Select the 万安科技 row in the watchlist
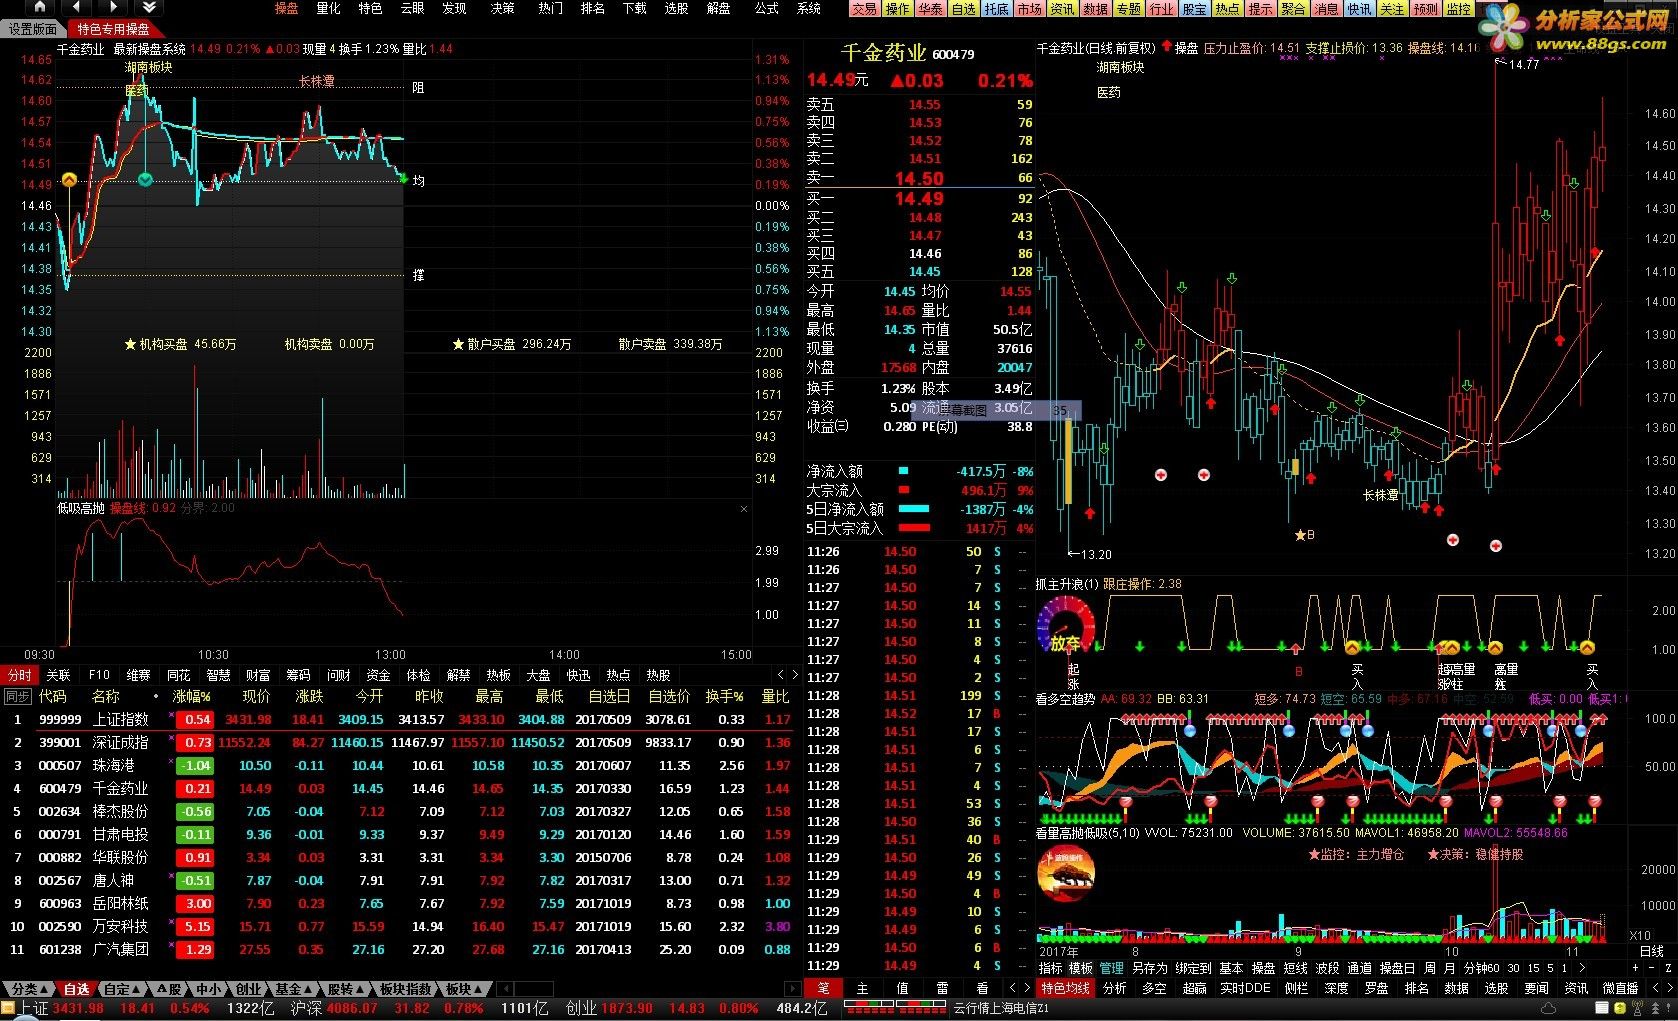 click(398, 926)
